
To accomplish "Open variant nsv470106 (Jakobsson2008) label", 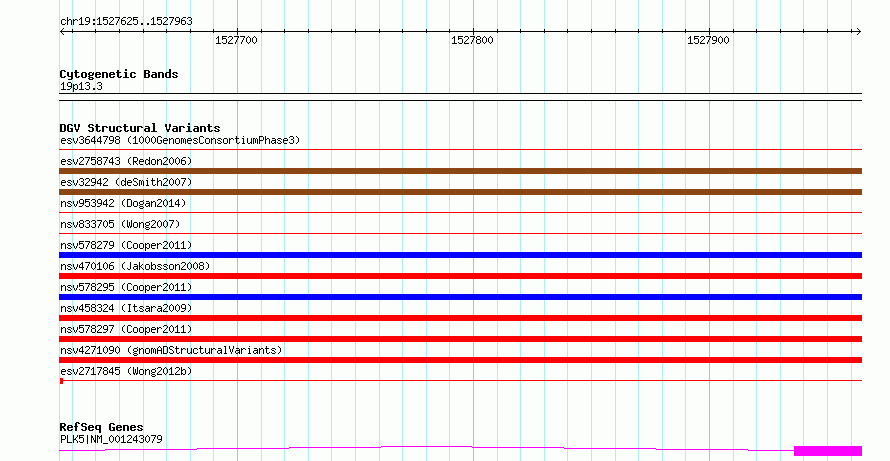I will click(135, 266).
